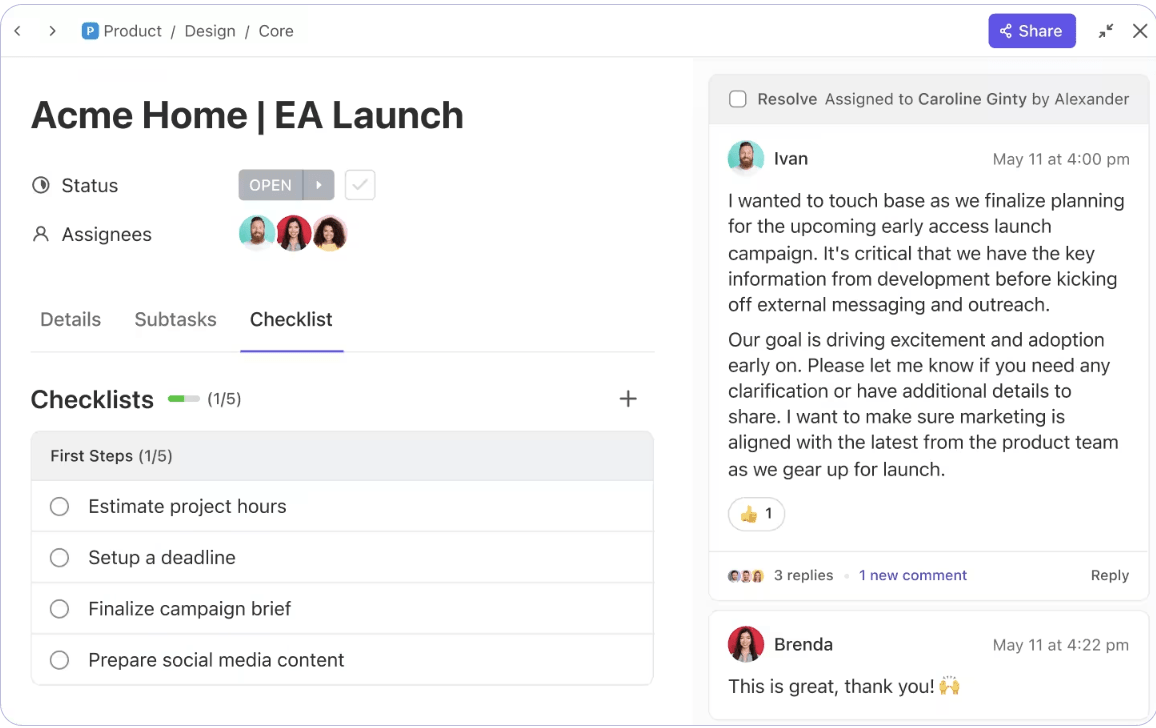This screenshot has height=728, width=1156.
Task: Click Ivan's avatar in the comment
Action: (x=745, y=158)
